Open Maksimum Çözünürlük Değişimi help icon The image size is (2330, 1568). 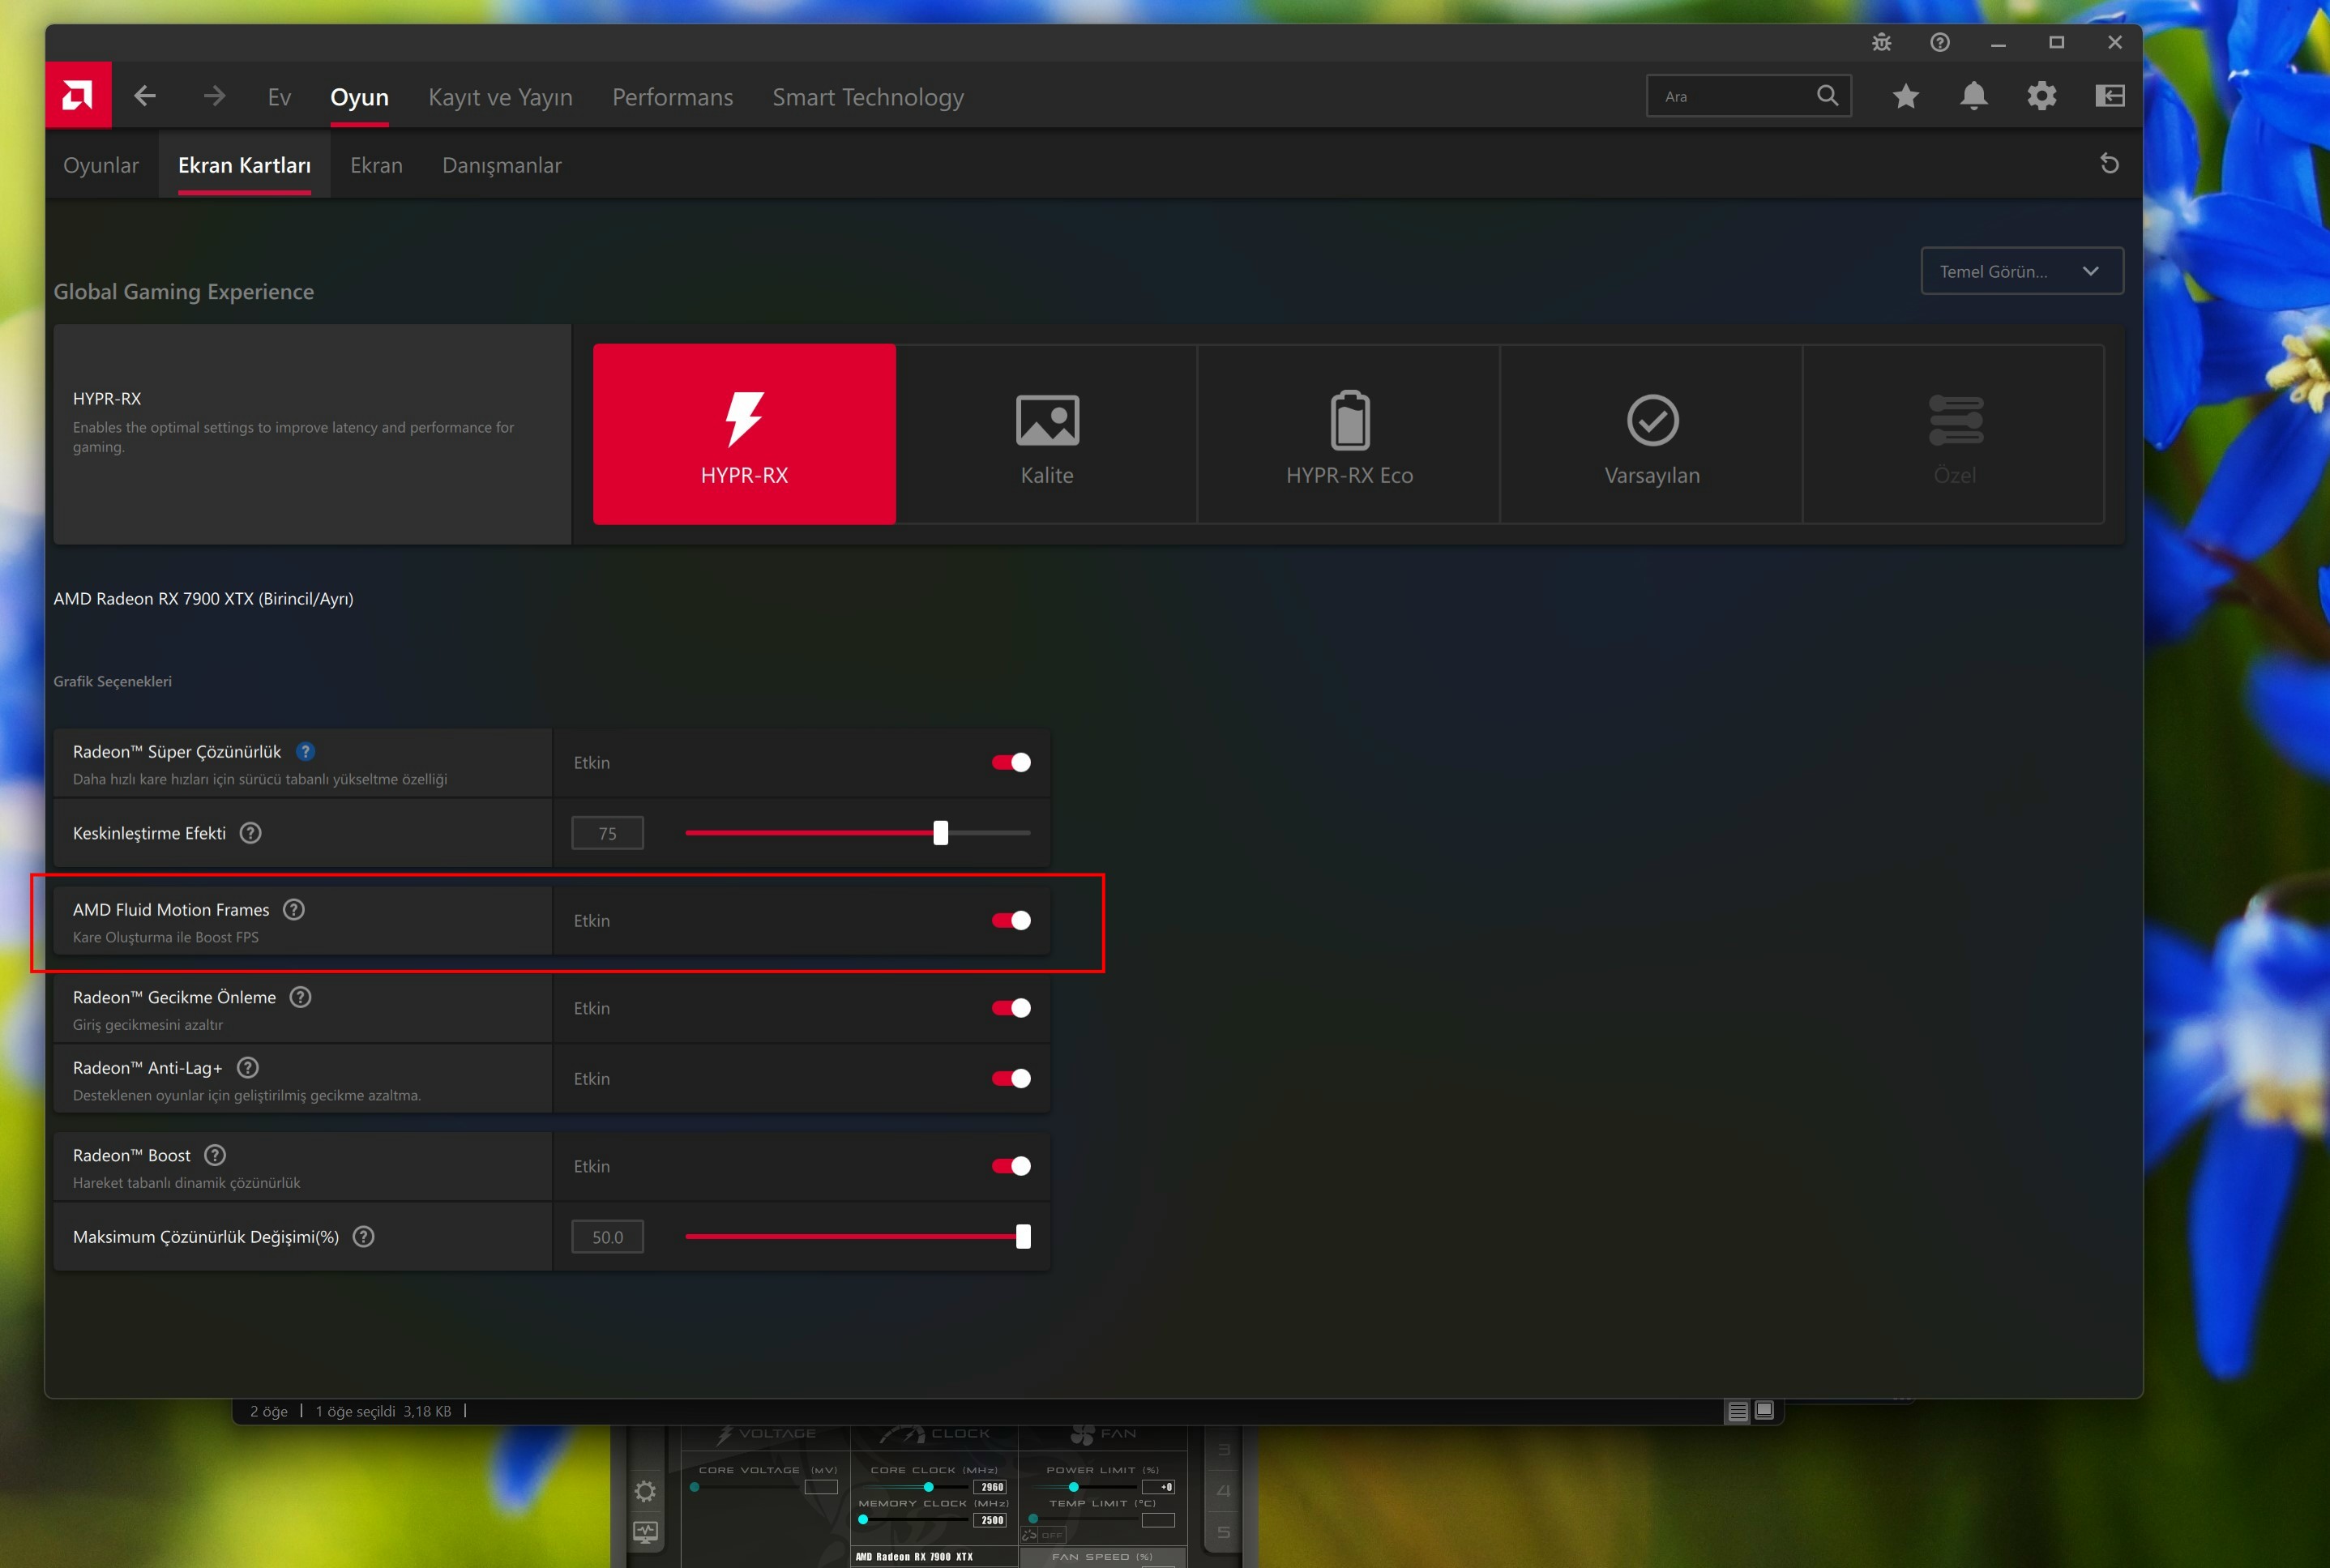click(x=364, y=1237)
